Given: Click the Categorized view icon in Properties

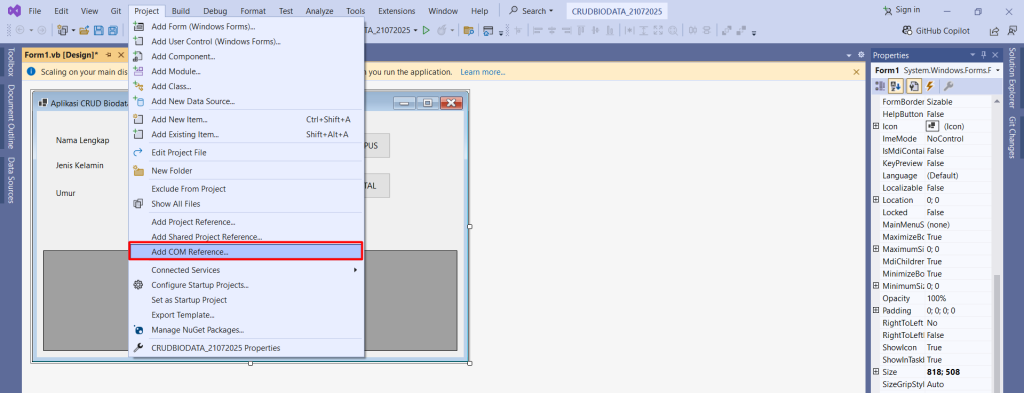Looking at the screenshot, I should pyautogui.click(x=880, y=86).
